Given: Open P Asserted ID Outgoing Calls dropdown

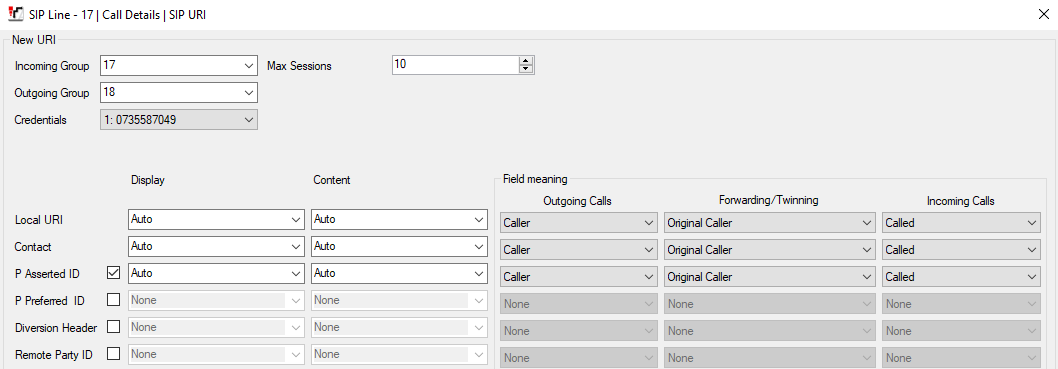Looking at the screenshot, I should 579,277.
